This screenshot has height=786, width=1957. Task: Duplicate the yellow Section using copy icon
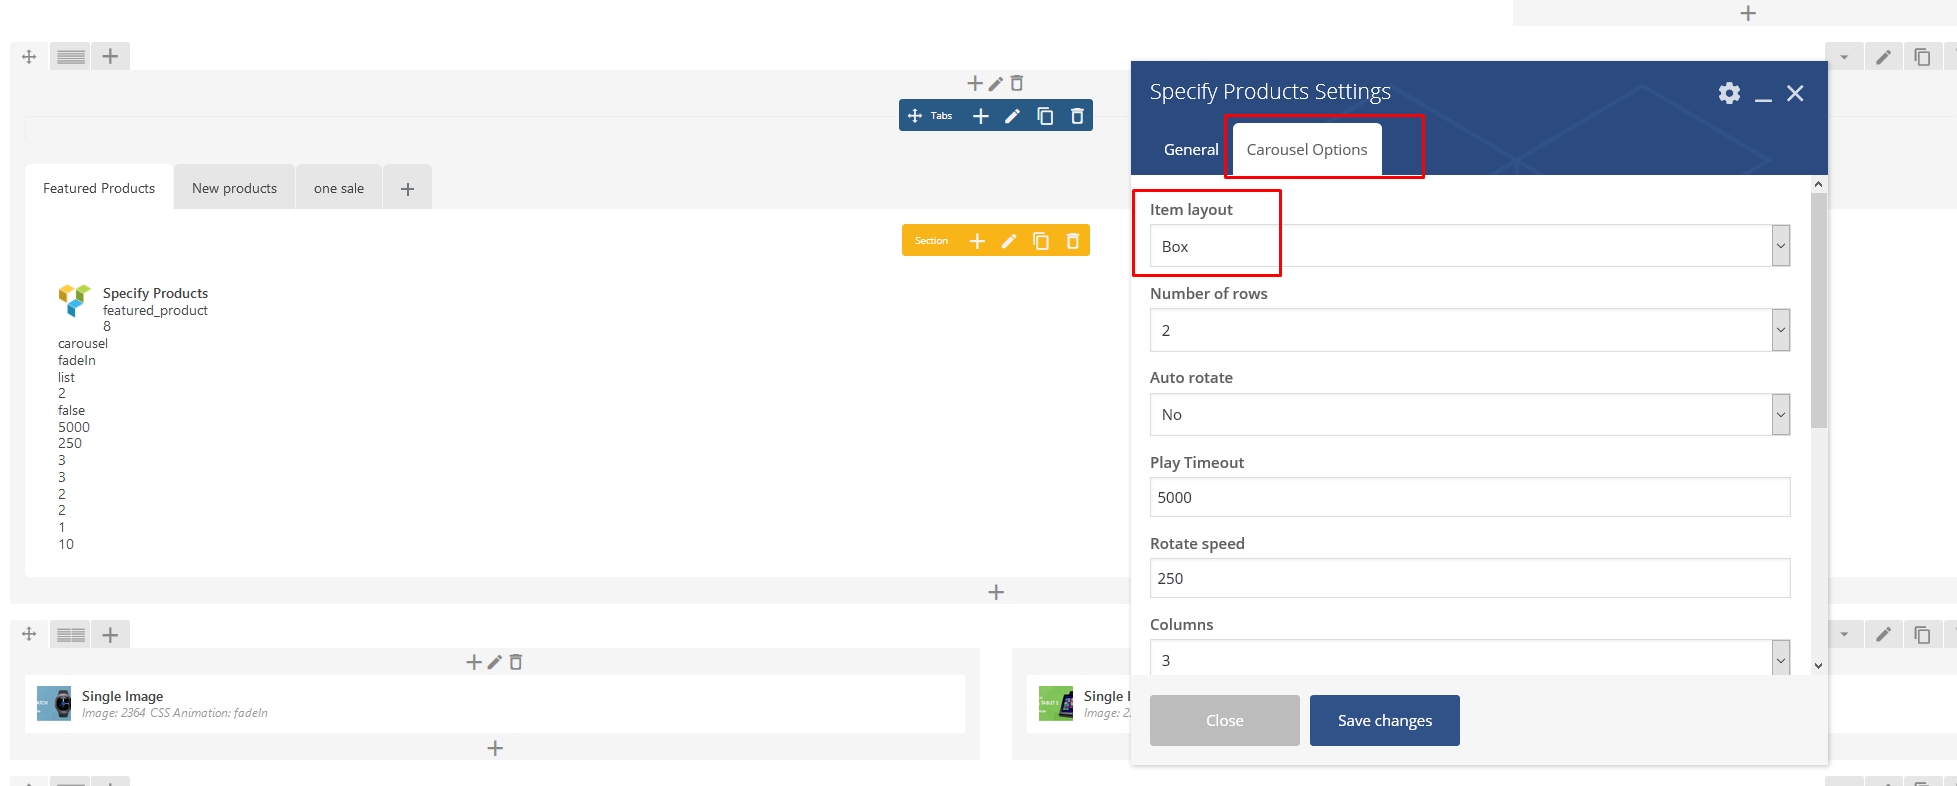(1041, 241)
